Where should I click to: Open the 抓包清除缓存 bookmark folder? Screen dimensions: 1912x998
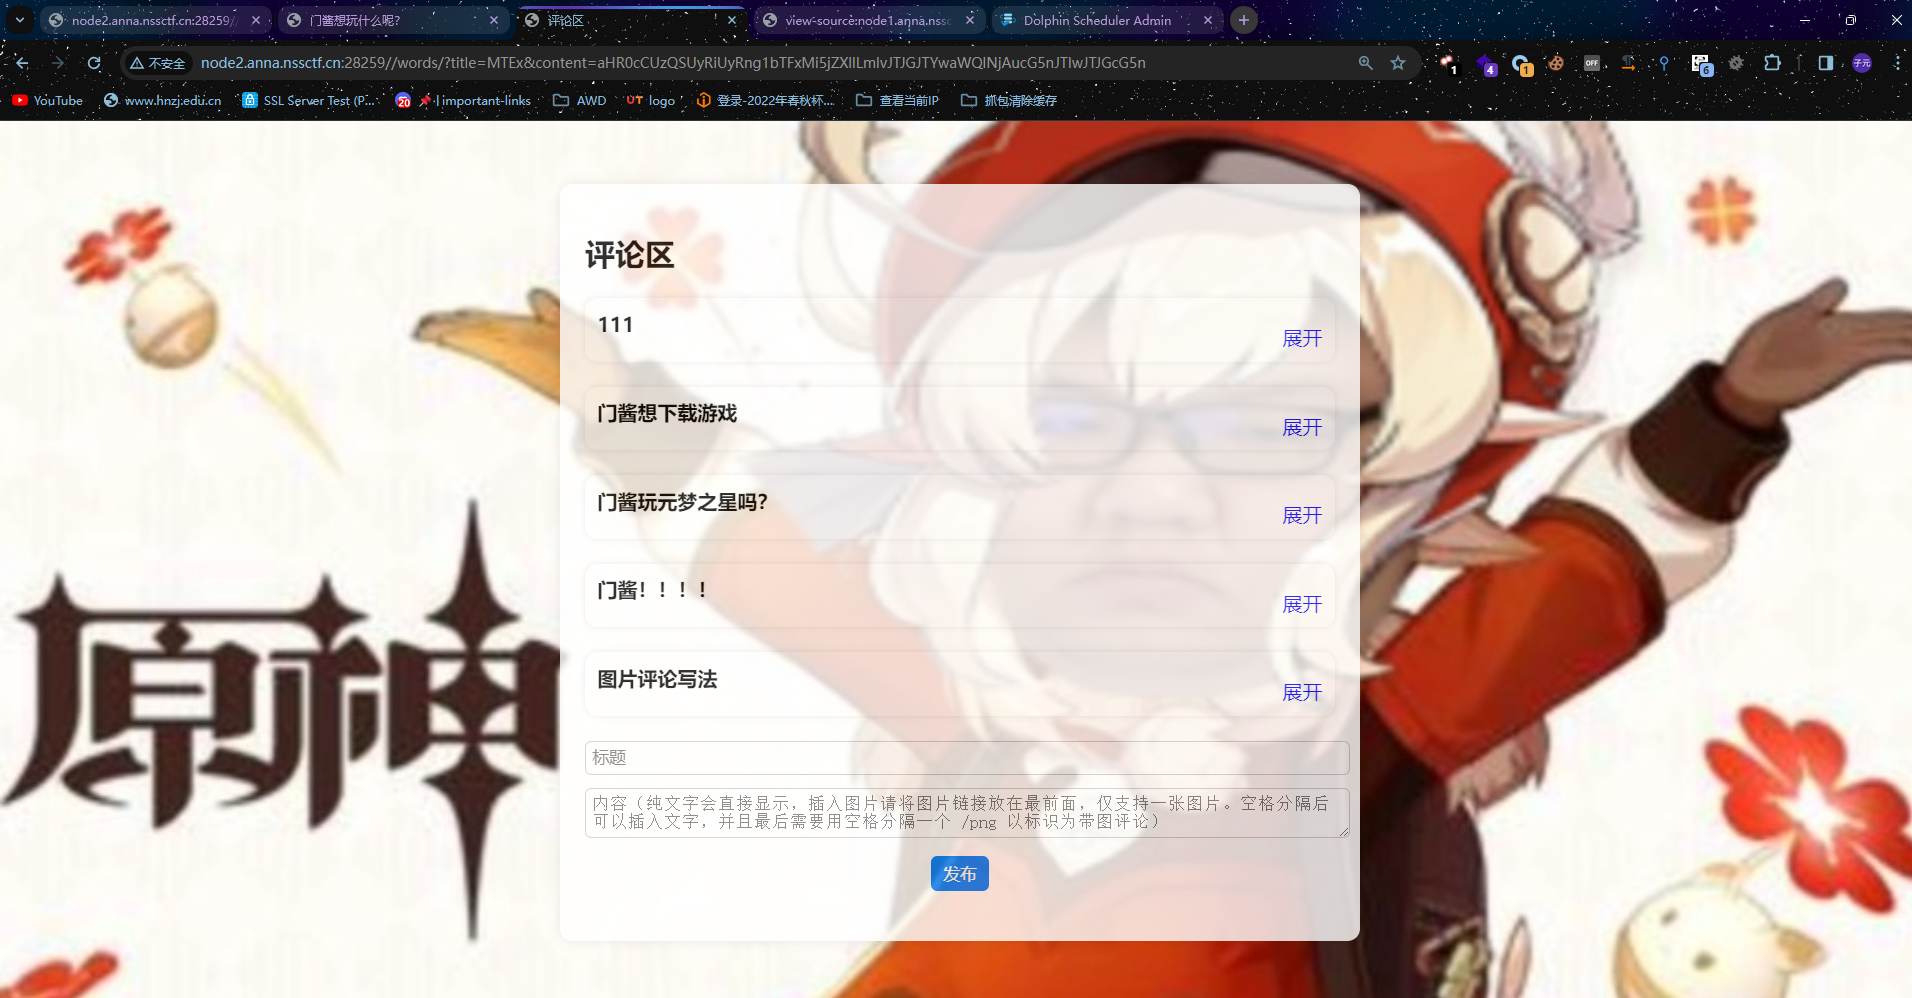tap(1009, 101)
